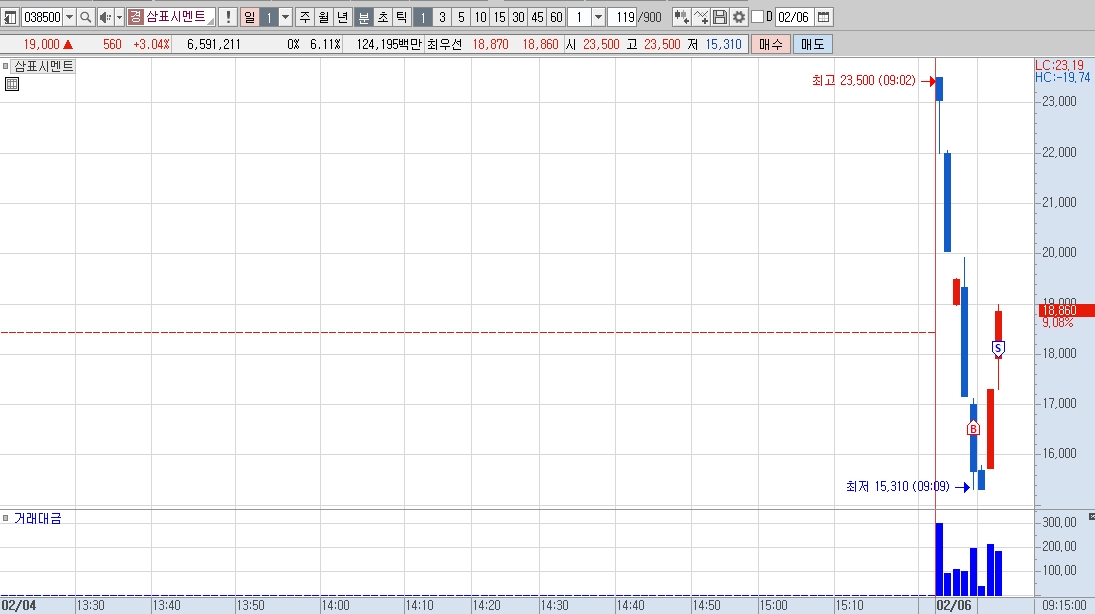
Task: Select the 일 (daily) chart period
Action: point(249,17)
